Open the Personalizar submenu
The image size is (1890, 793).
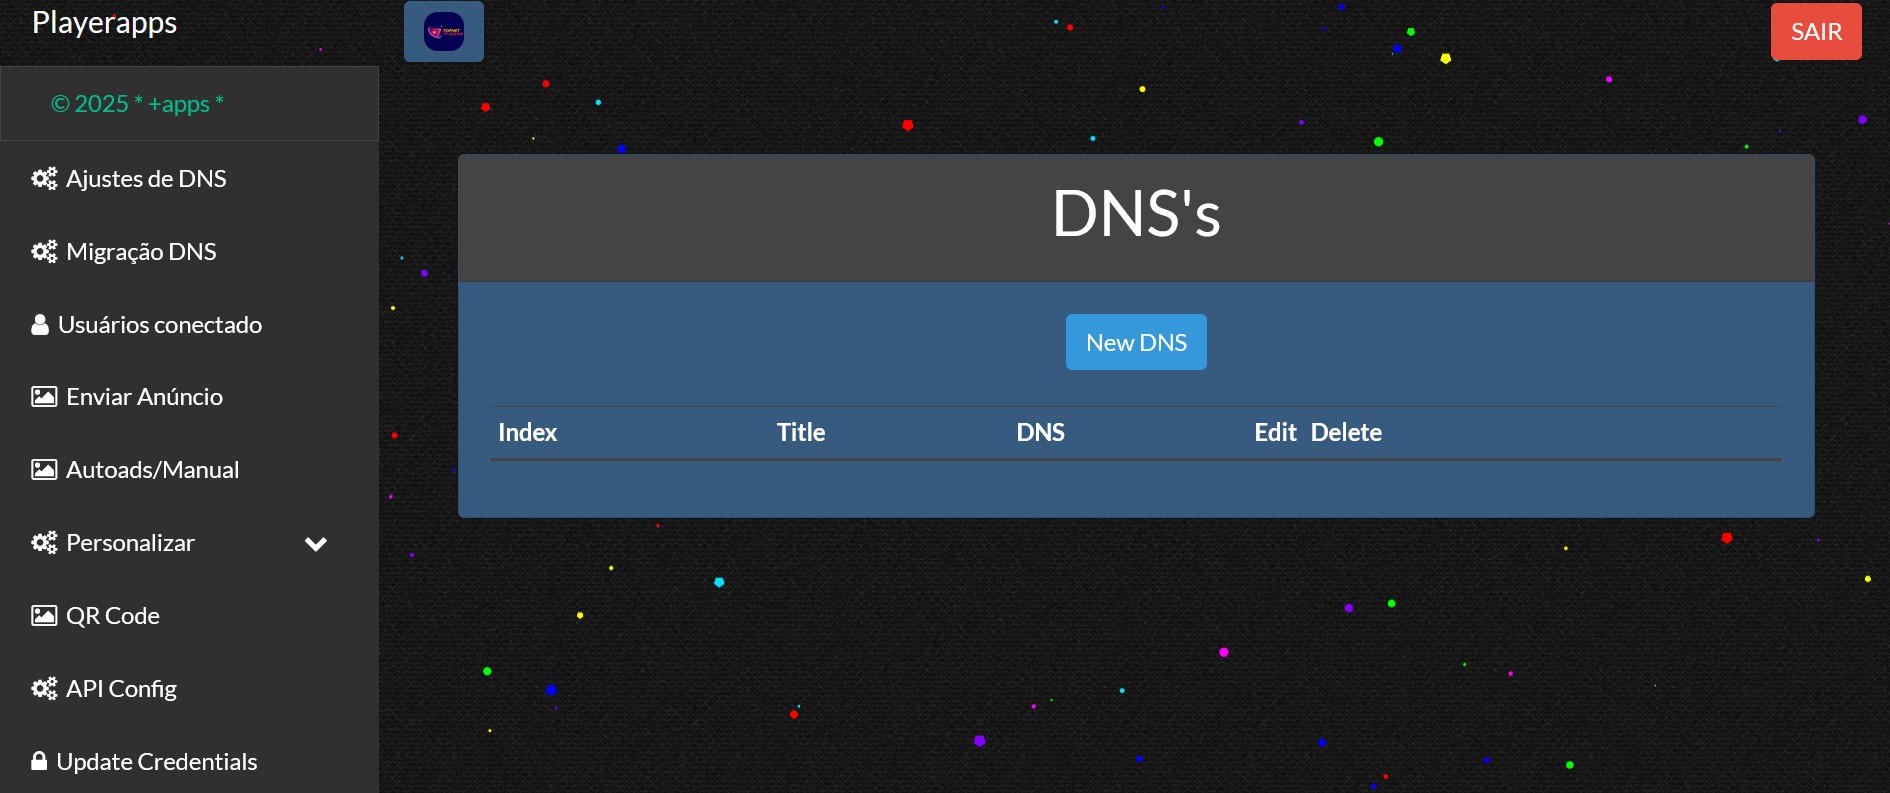[130, 543]
